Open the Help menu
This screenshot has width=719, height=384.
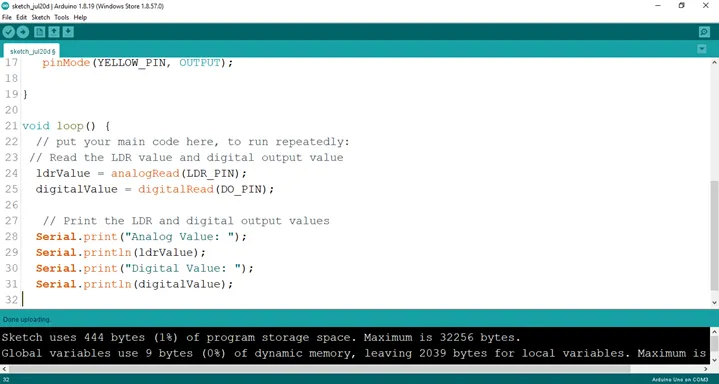[80, 17]
